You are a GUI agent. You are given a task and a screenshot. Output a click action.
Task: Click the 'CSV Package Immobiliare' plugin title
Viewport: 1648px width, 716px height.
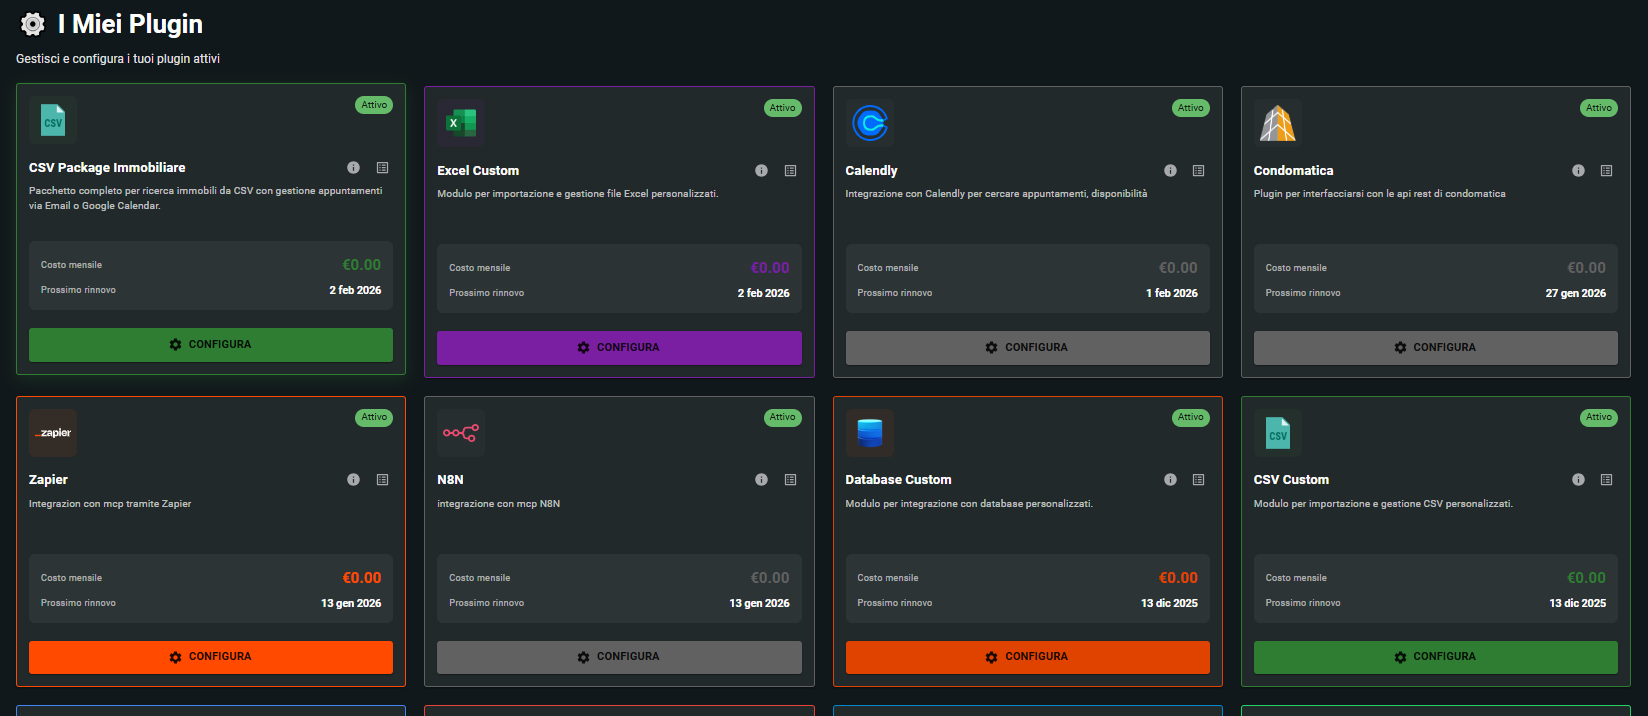107,168
